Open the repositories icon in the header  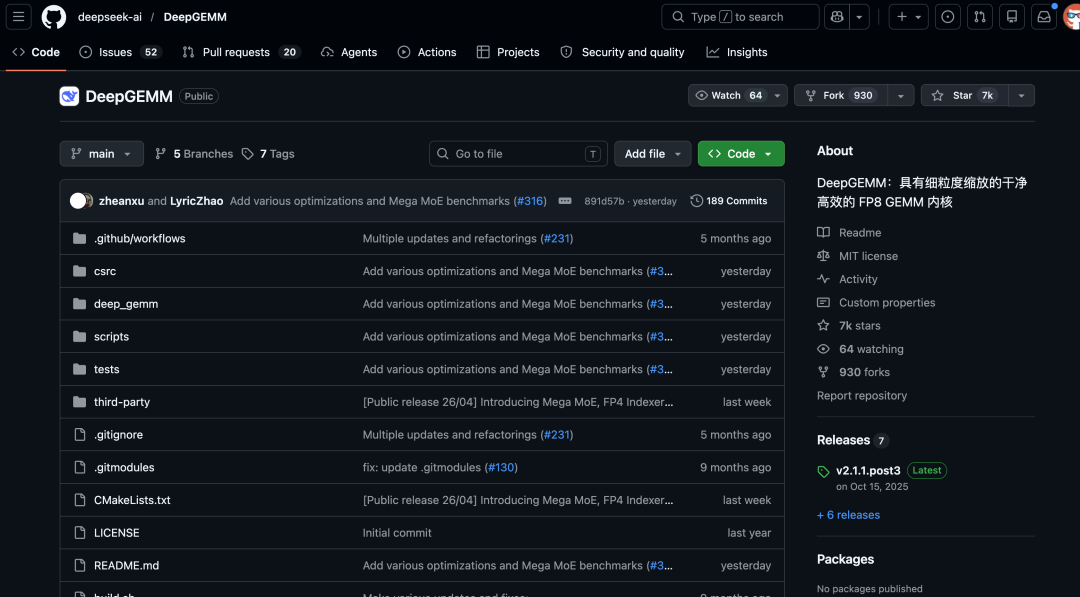(1012, 17)
